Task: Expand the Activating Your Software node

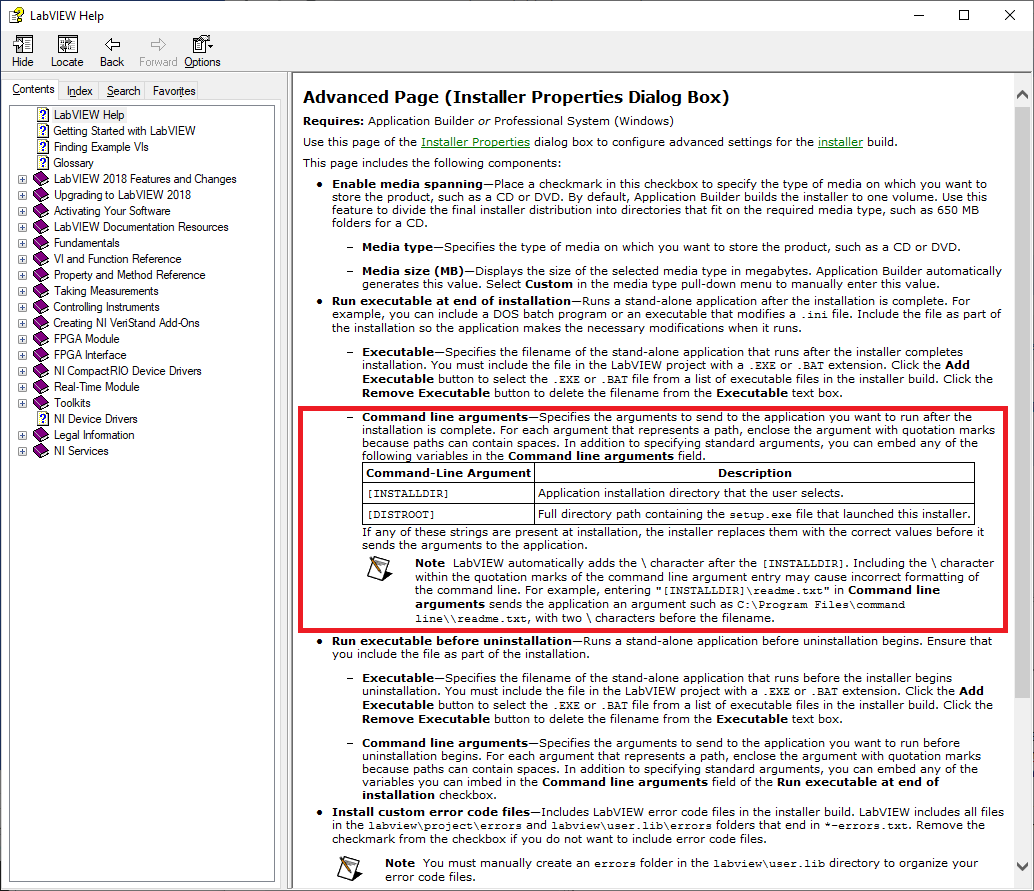Action: (22, 212)
